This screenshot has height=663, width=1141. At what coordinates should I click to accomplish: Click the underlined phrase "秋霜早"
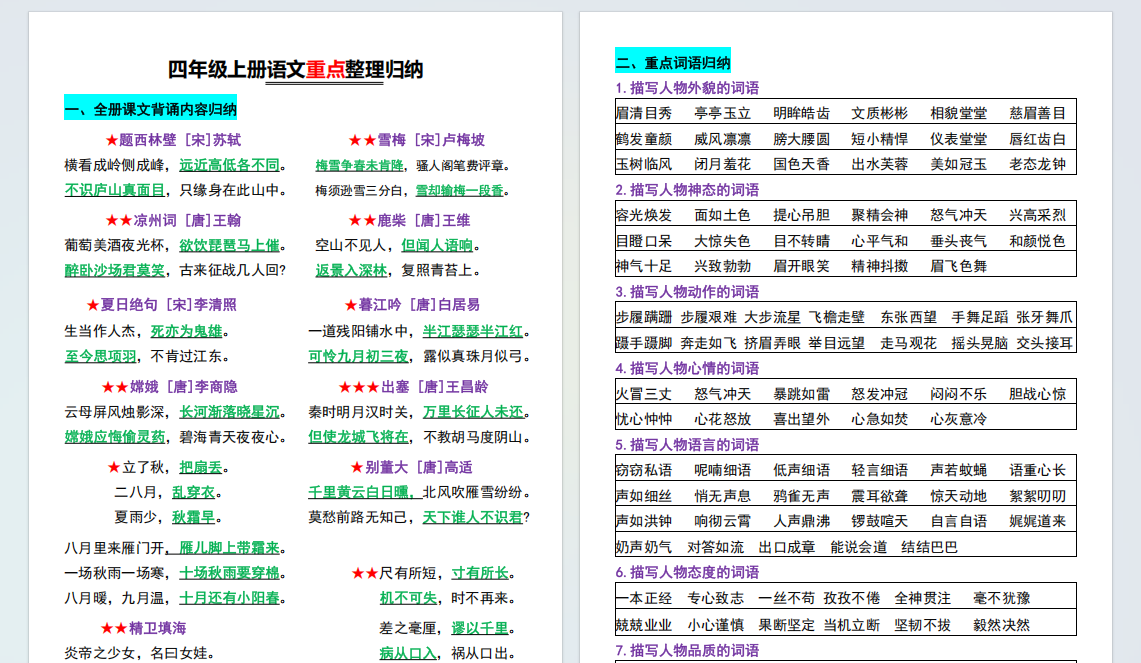(x=194, y=517)
